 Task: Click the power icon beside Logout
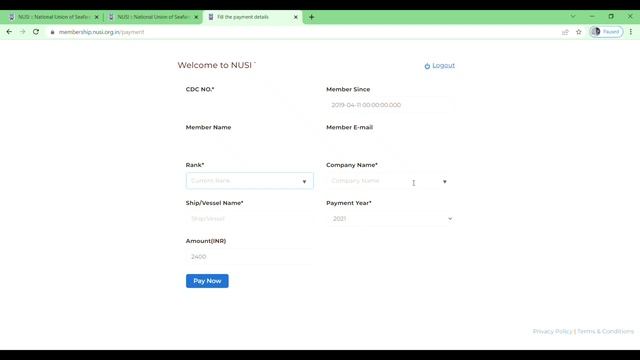(427, 66)
